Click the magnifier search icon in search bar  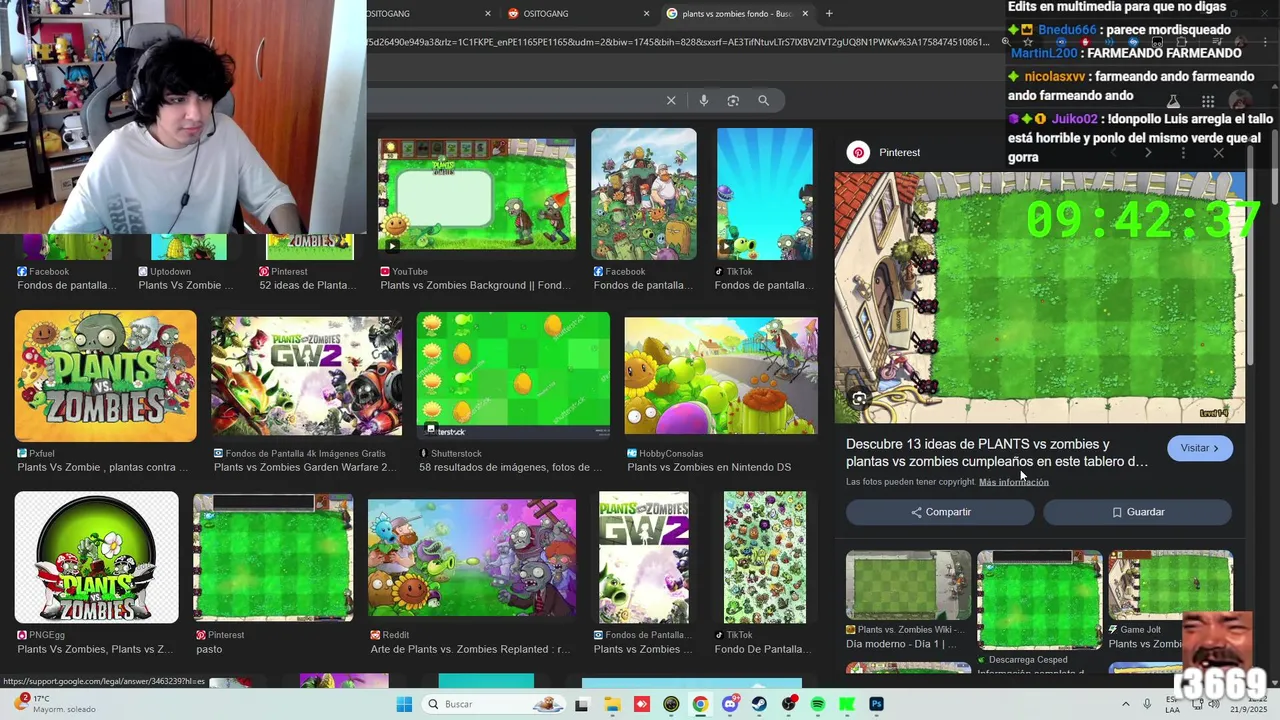763,100
